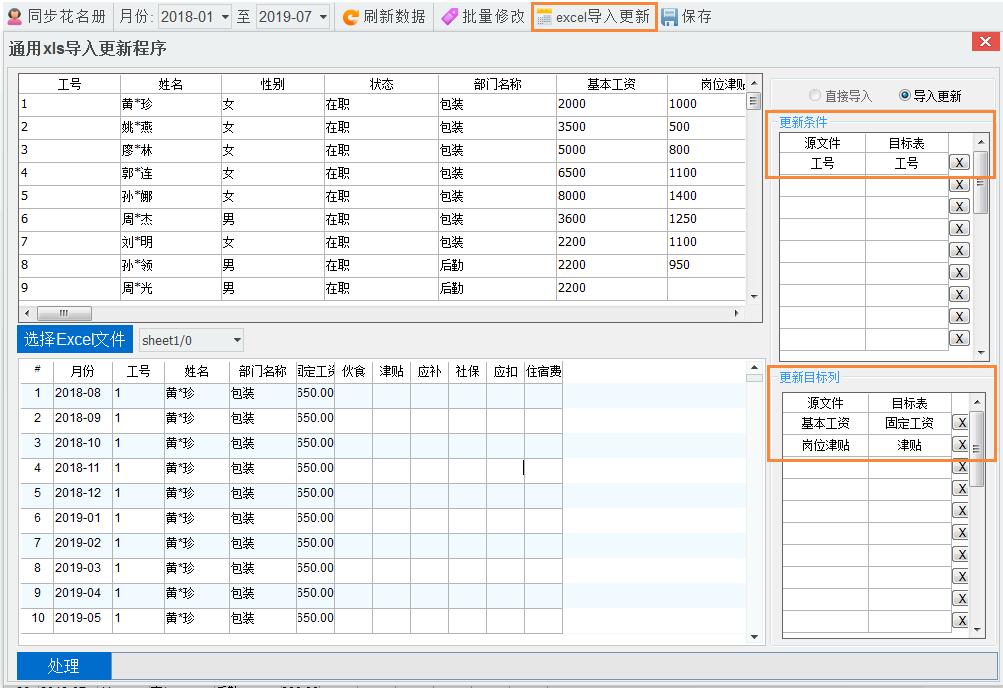Click the 社保 column header in lower table

pos(468,371)
